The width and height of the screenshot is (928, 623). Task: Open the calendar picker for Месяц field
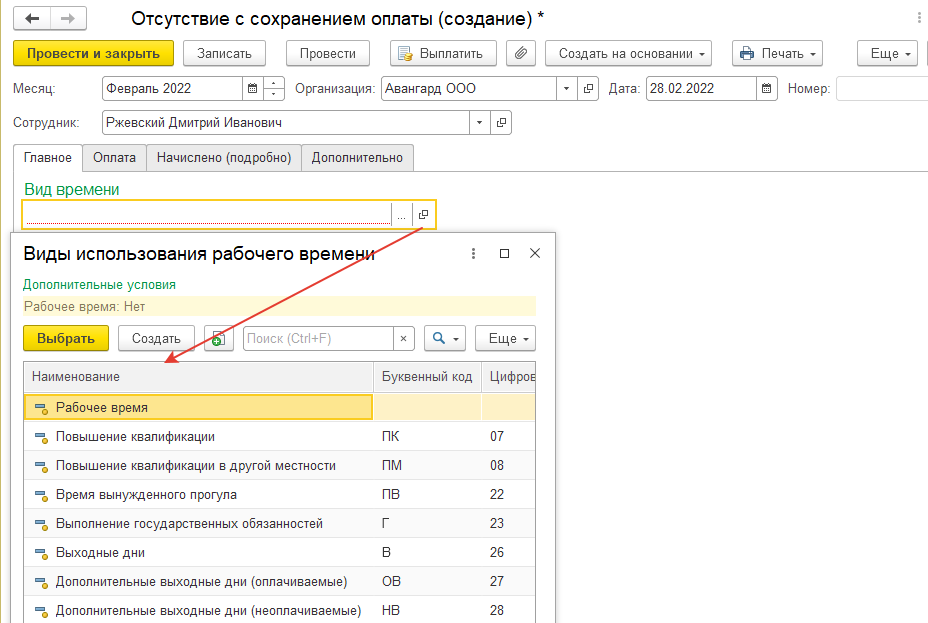(x=252, y=89)
